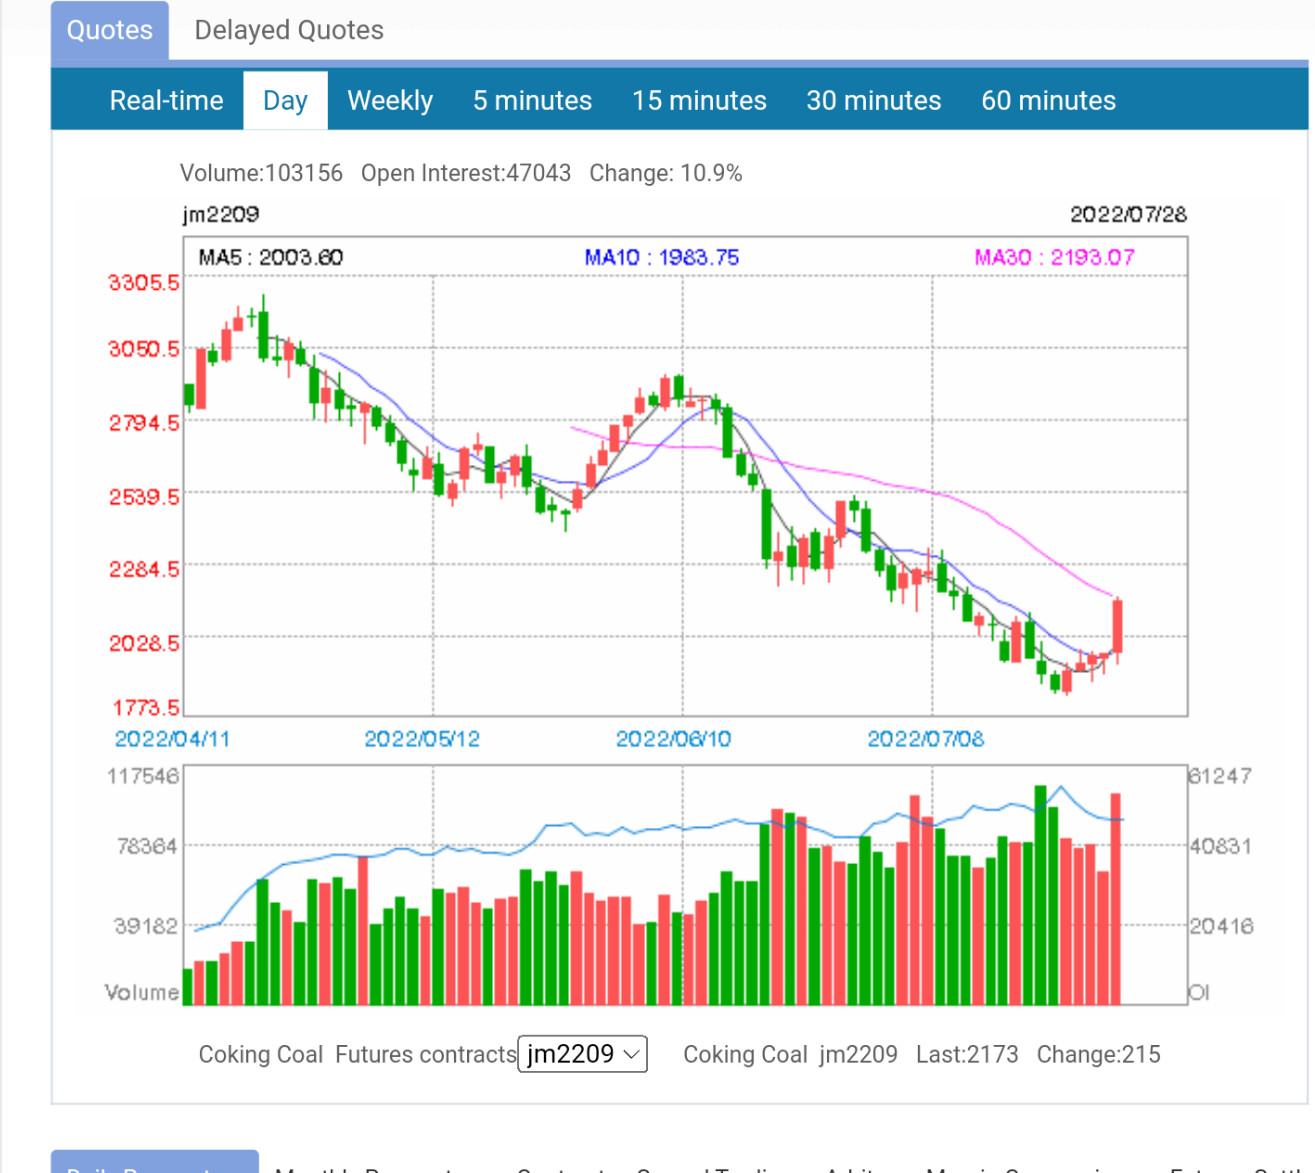Click the 2794.5 price axis label
Image resolution: width=1315 pixels, height=1173 pixels.
(144, 423)
